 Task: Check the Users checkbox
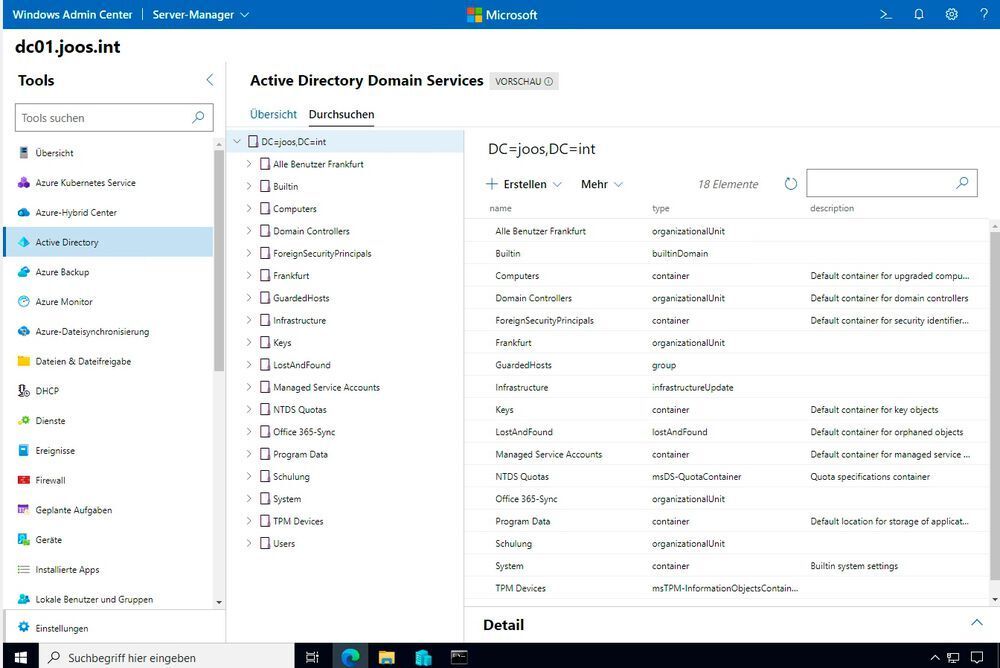pos(265,543)
